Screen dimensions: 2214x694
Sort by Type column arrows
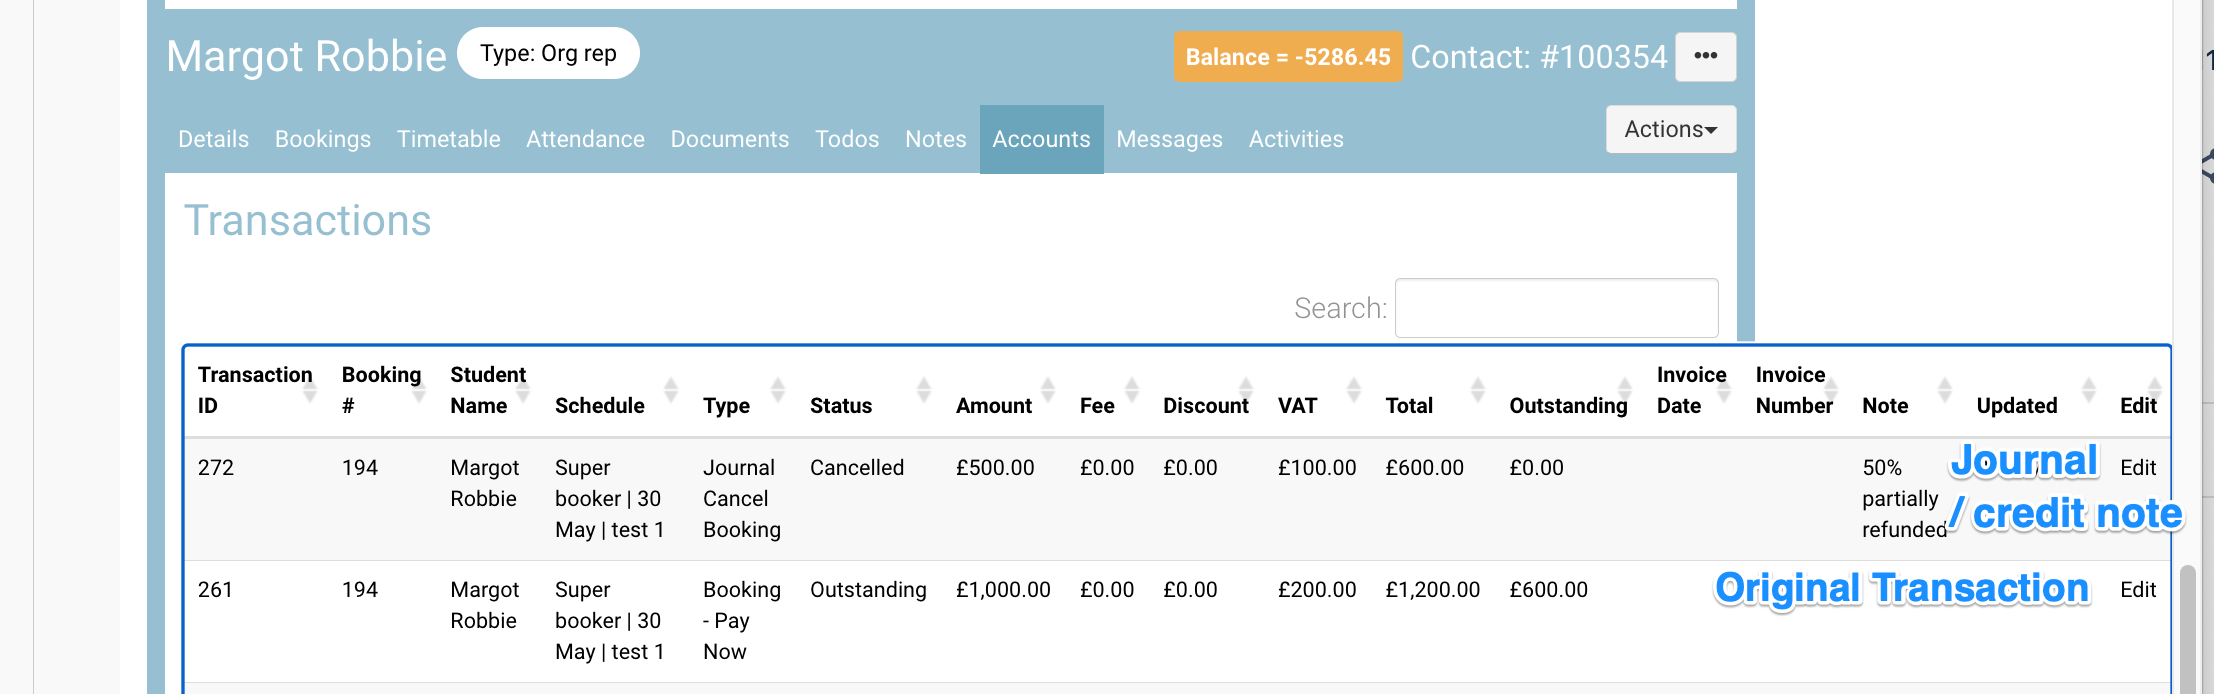(x=777, y=390)
